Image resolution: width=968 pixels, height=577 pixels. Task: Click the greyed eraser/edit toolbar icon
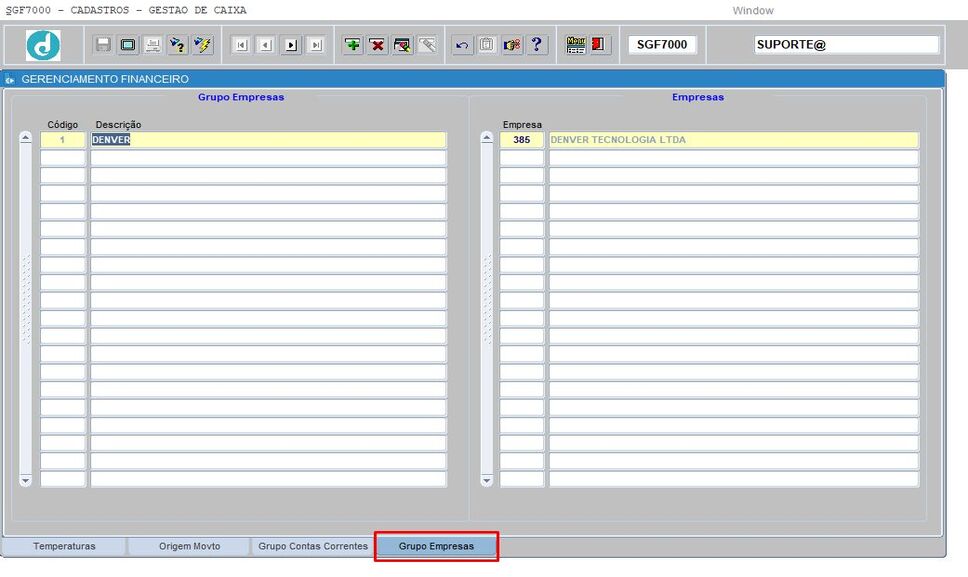point(427,44)
